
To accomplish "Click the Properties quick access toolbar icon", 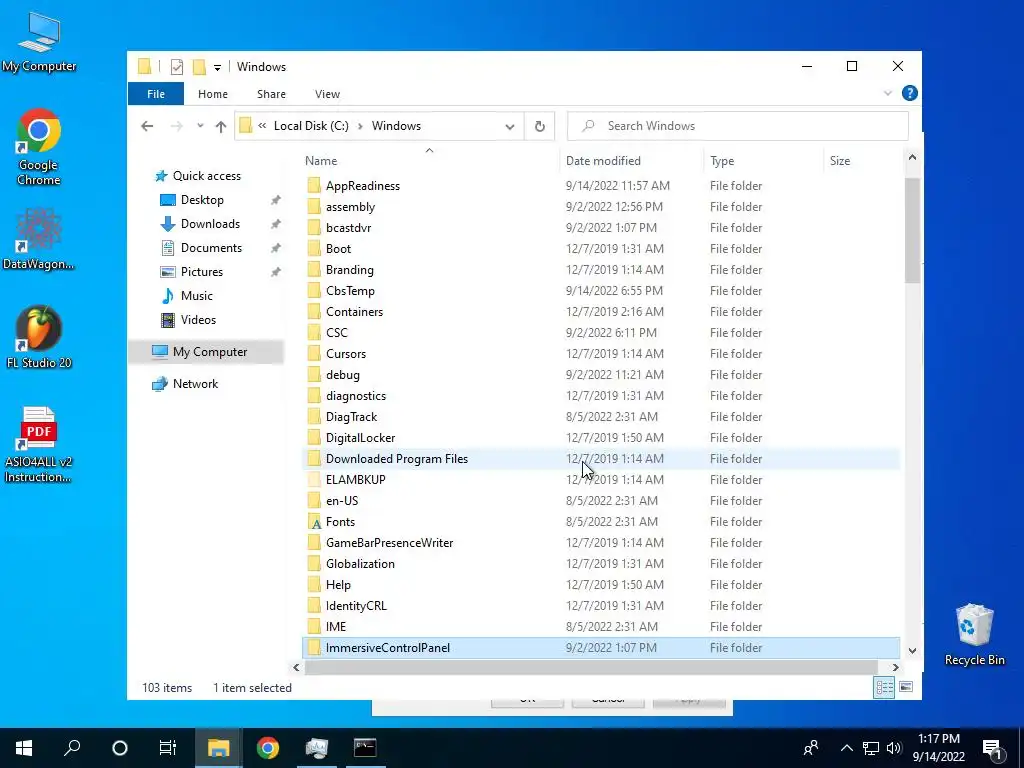I will point(176,67).
